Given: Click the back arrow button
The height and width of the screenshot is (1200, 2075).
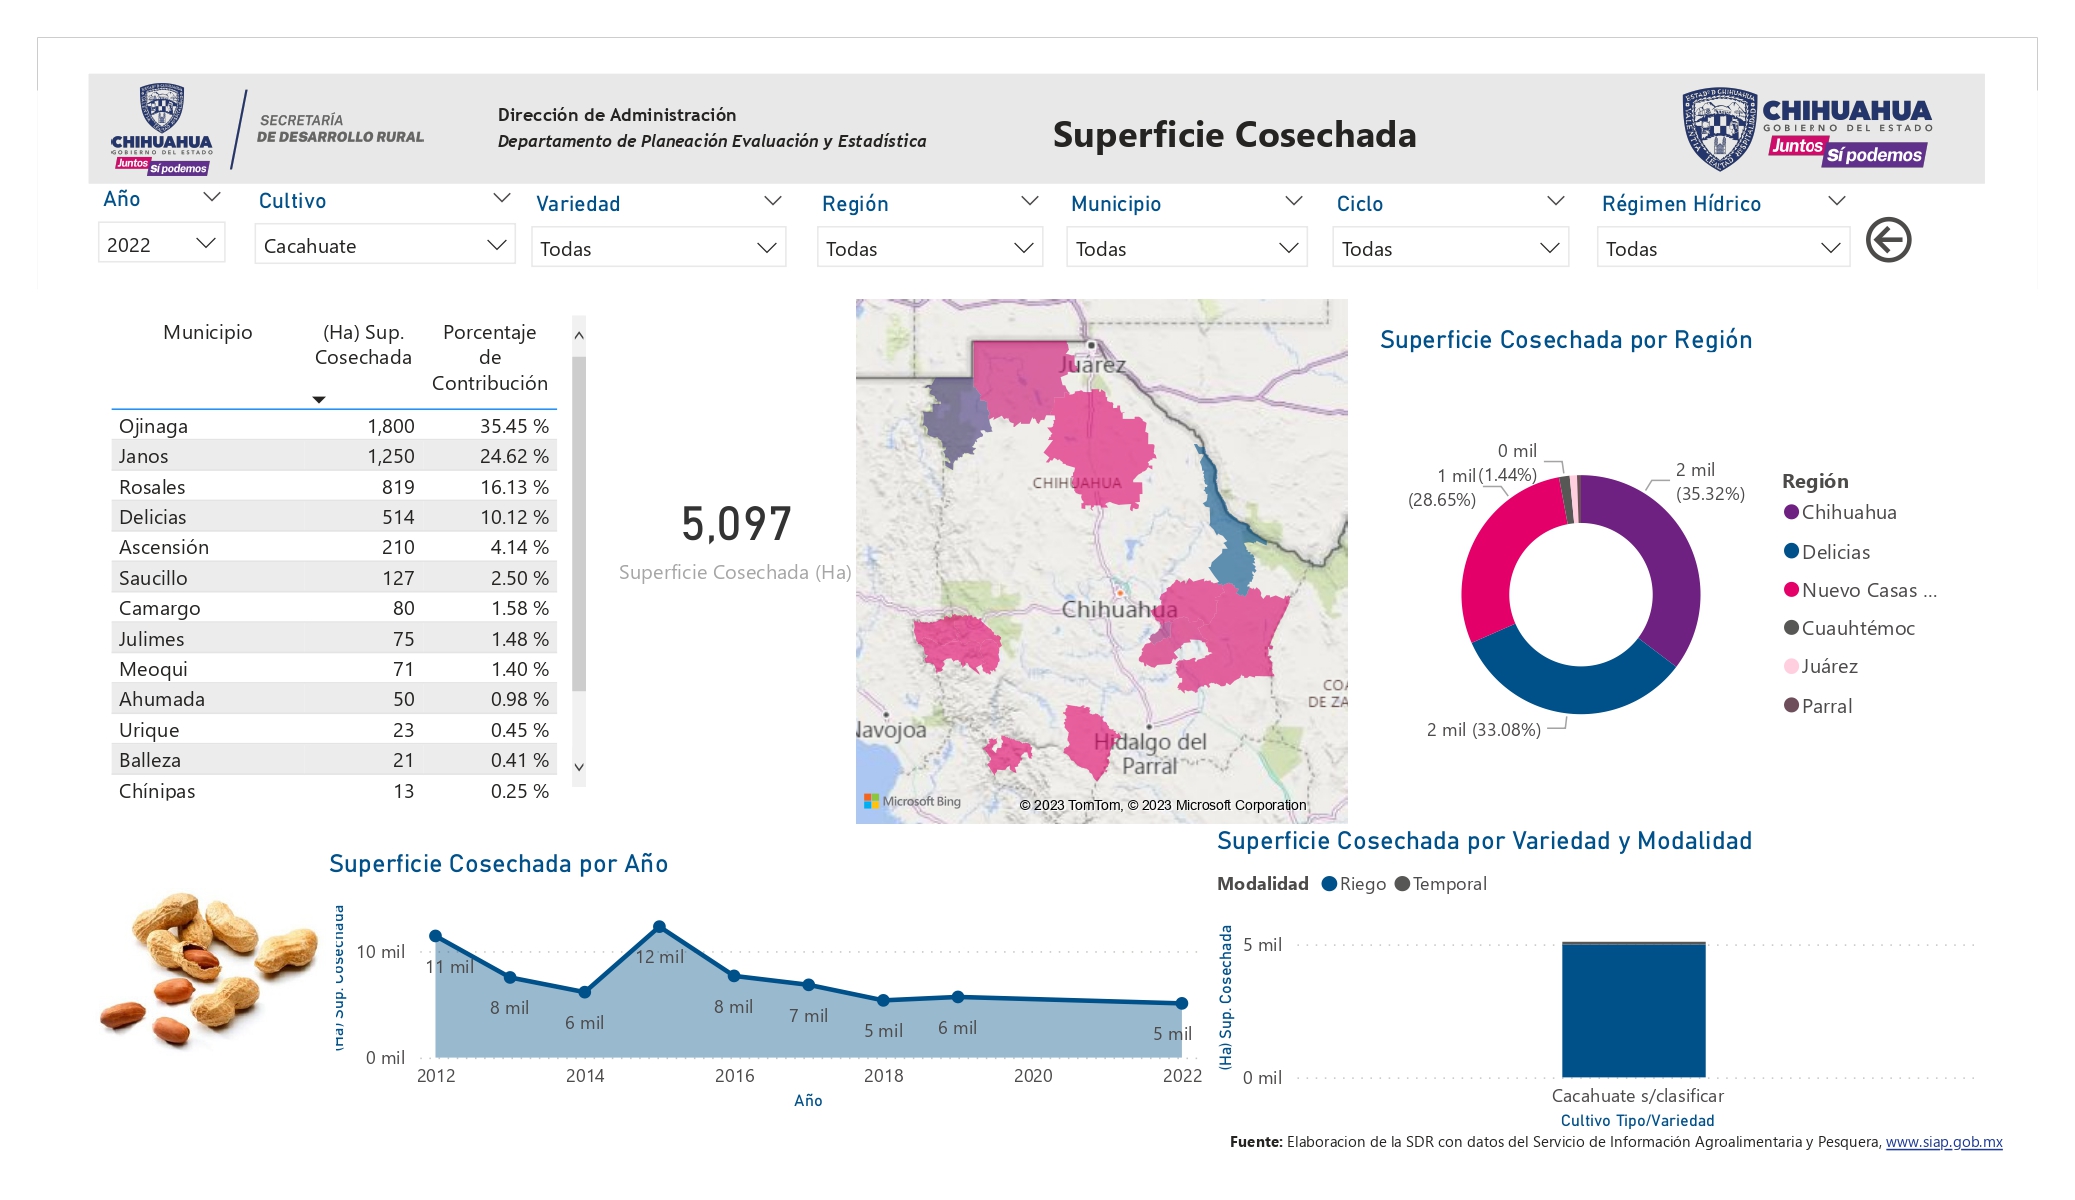Looking at the screenshot, I should click(1888, 240).
